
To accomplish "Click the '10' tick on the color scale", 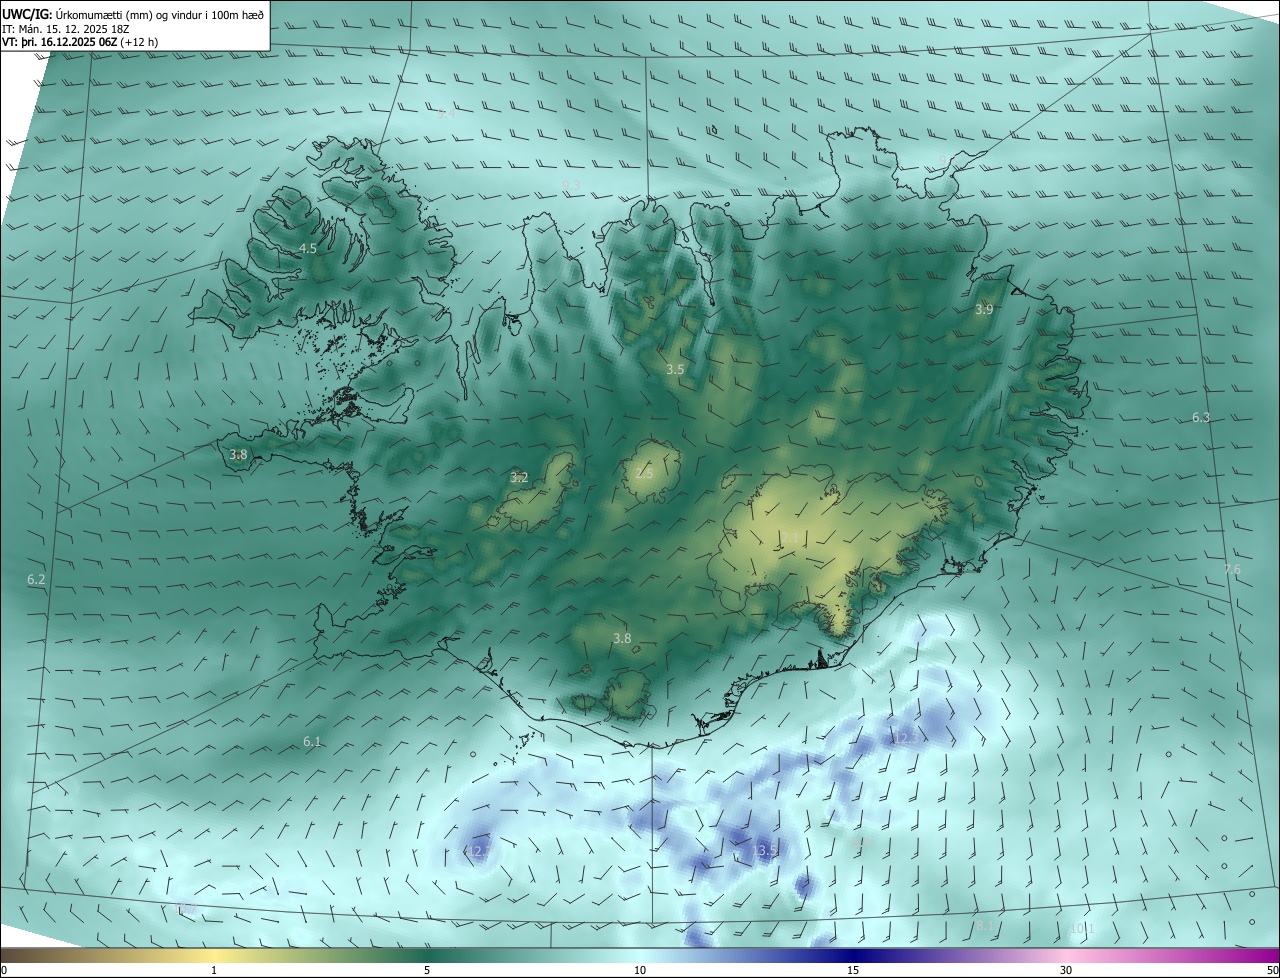I will pos(640,970).
